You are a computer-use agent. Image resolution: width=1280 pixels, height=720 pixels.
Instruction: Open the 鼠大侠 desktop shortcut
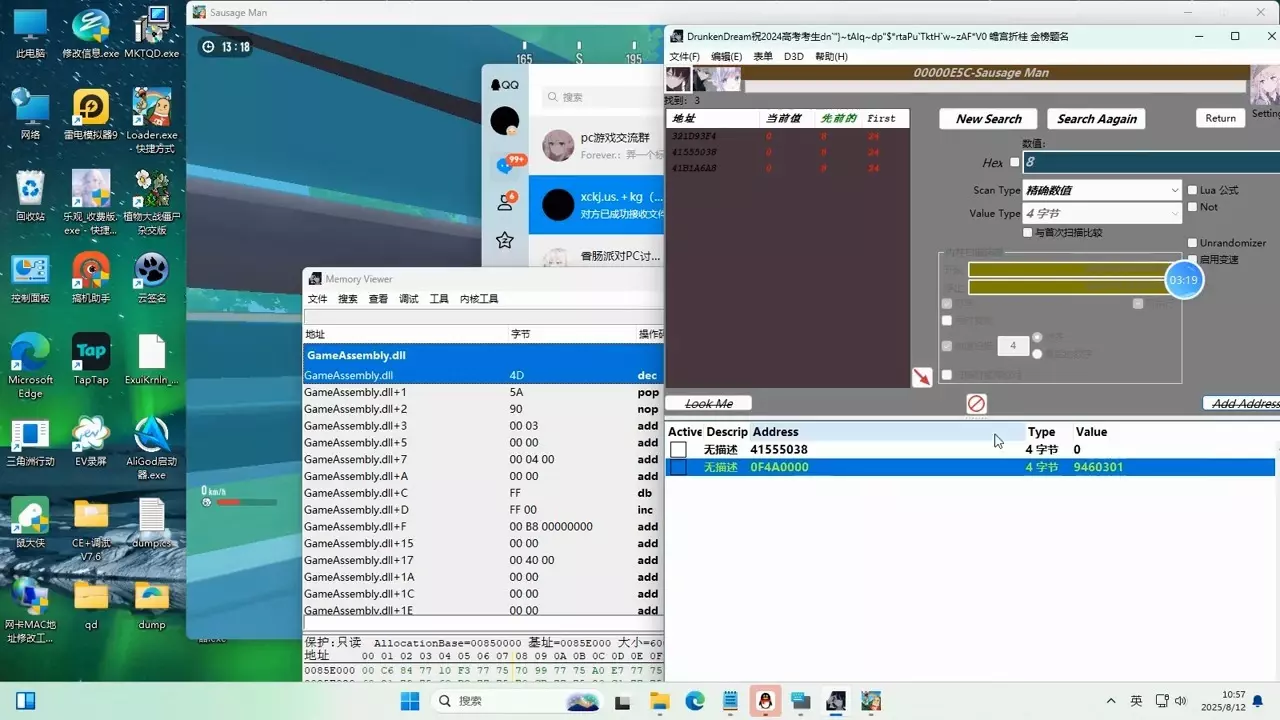tap(30, 522)
